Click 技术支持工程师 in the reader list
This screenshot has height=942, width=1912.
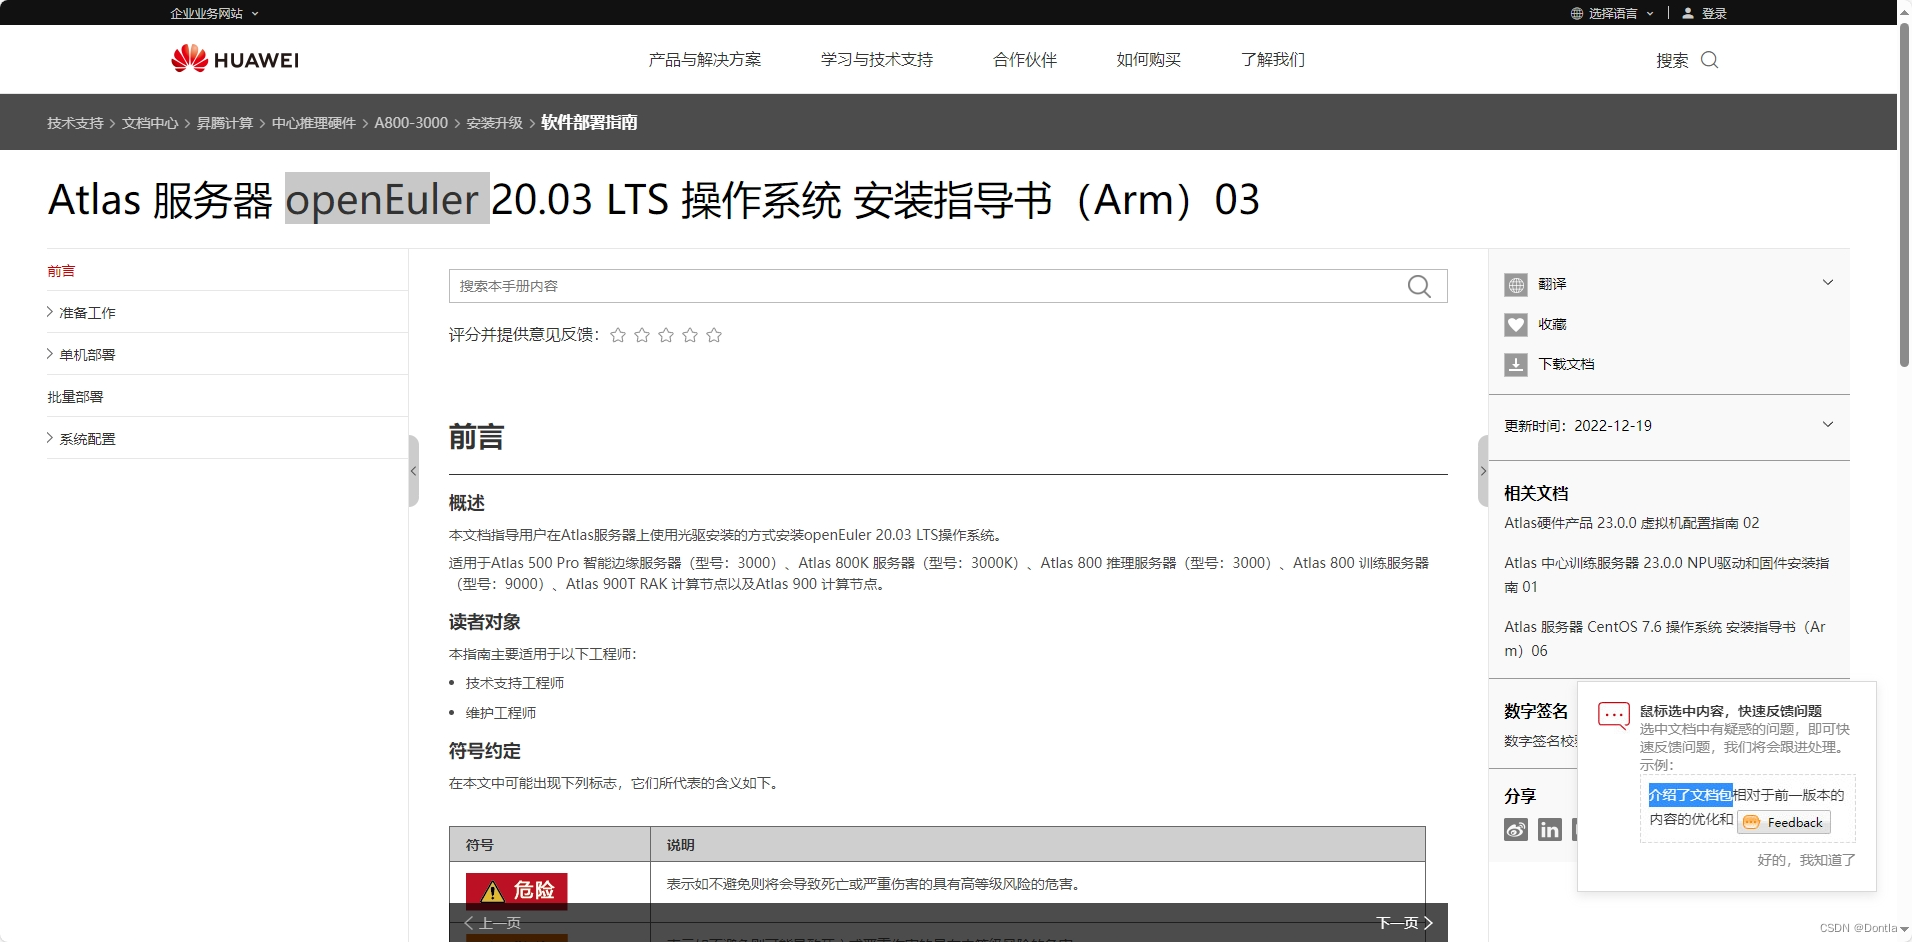(515, 683)
